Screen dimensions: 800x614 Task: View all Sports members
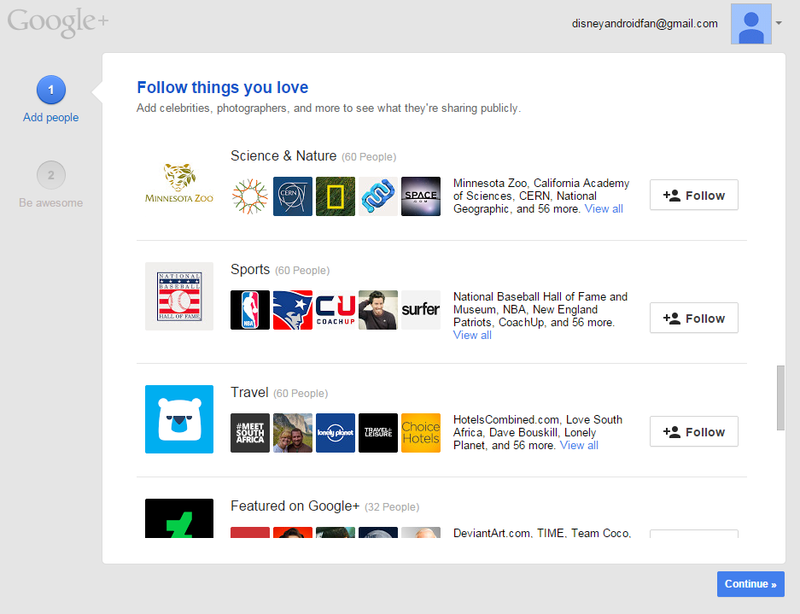point(472,335)
